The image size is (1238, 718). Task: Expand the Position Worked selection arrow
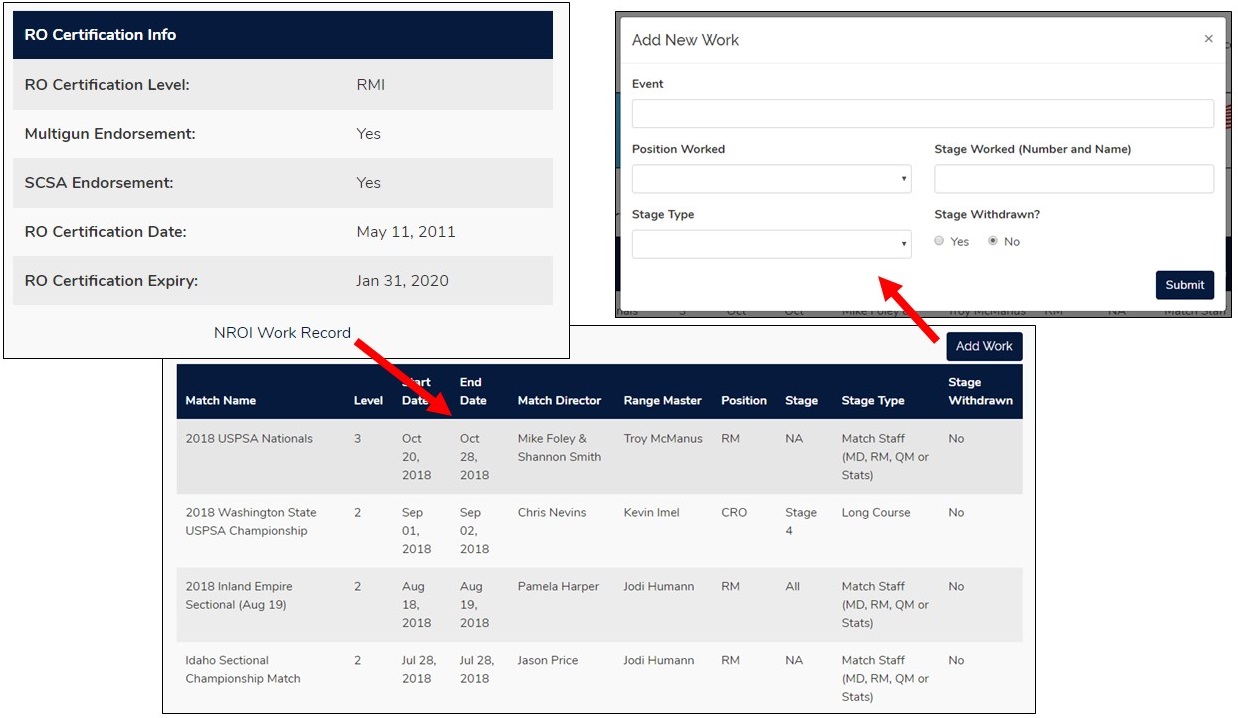[905, 178]
